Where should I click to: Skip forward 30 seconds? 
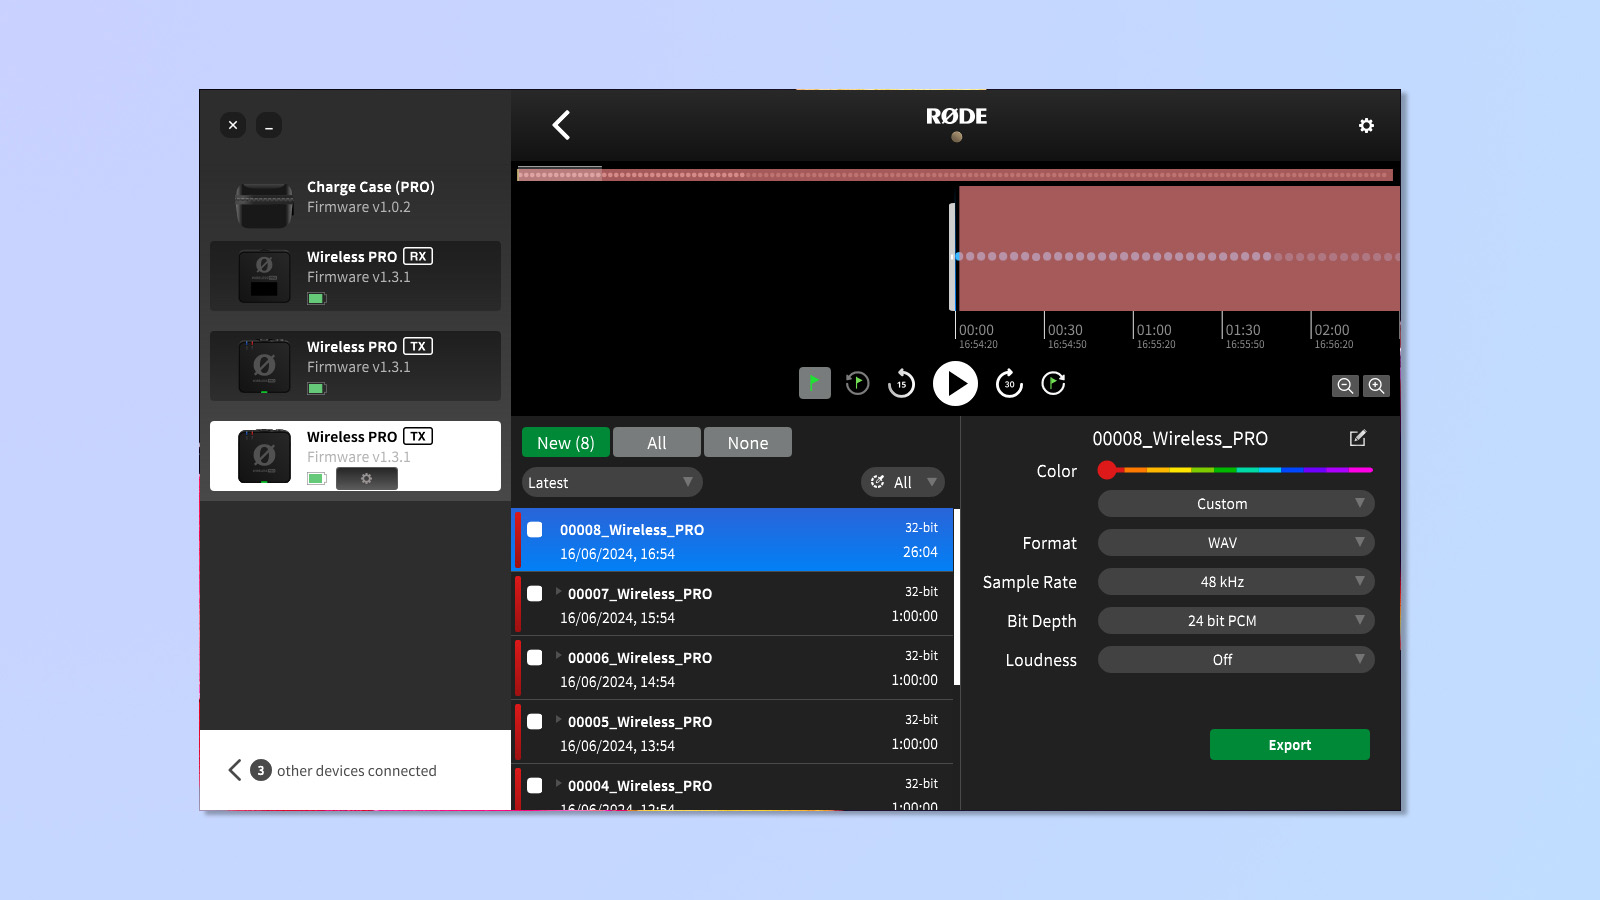[x=1009, y=384]
